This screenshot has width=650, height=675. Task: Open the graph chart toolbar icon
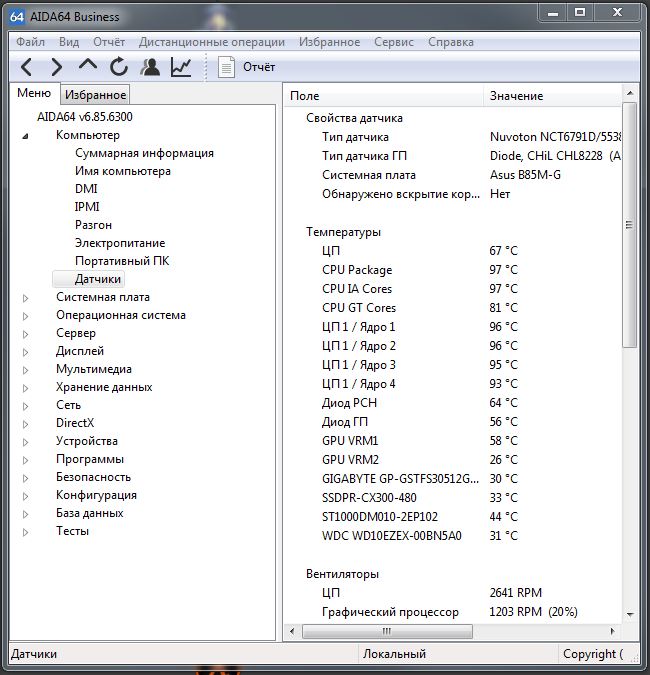pos(181,67)
